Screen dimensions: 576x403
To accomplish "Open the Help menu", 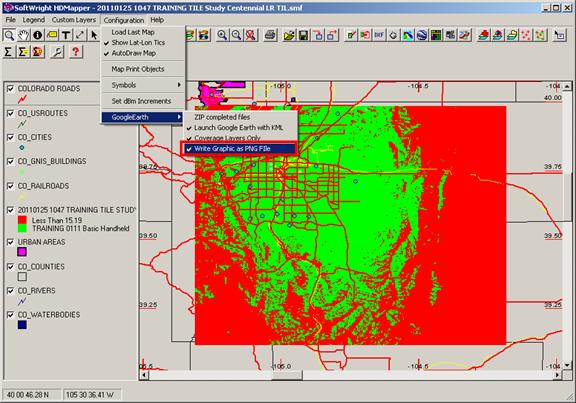I will (157, 20).
